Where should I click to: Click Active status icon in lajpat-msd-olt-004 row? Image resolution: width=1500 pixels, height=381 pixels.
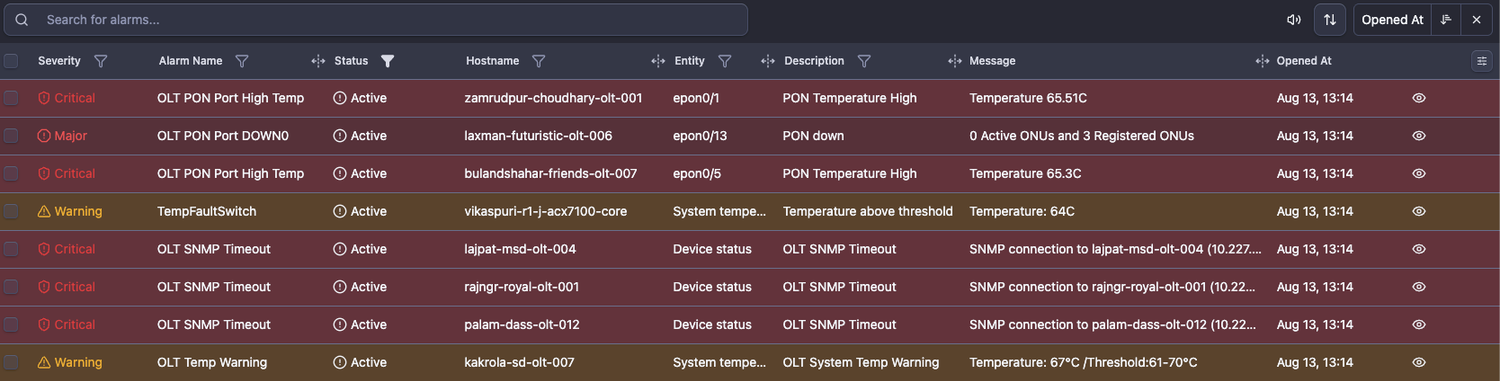point(340,249)
